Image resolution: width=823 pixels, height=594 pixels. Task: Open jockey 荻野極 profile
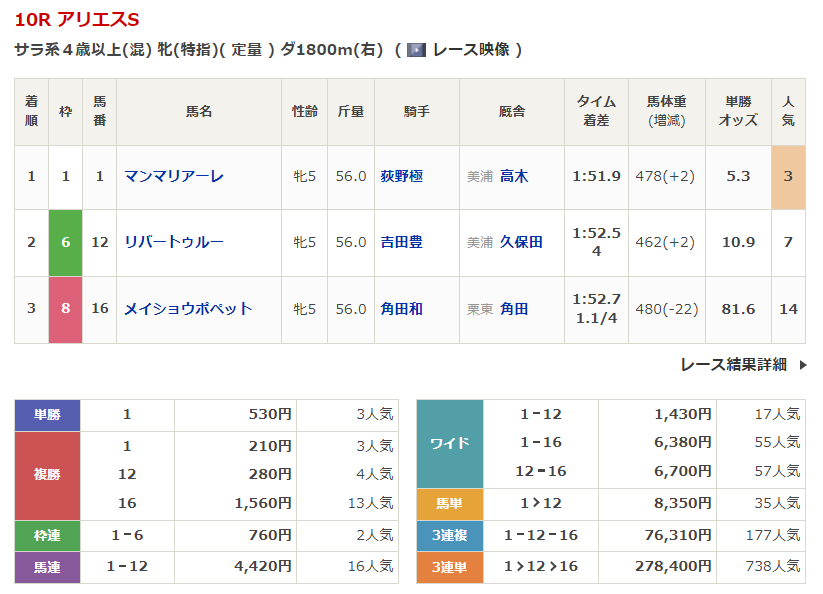click(401, 176)
